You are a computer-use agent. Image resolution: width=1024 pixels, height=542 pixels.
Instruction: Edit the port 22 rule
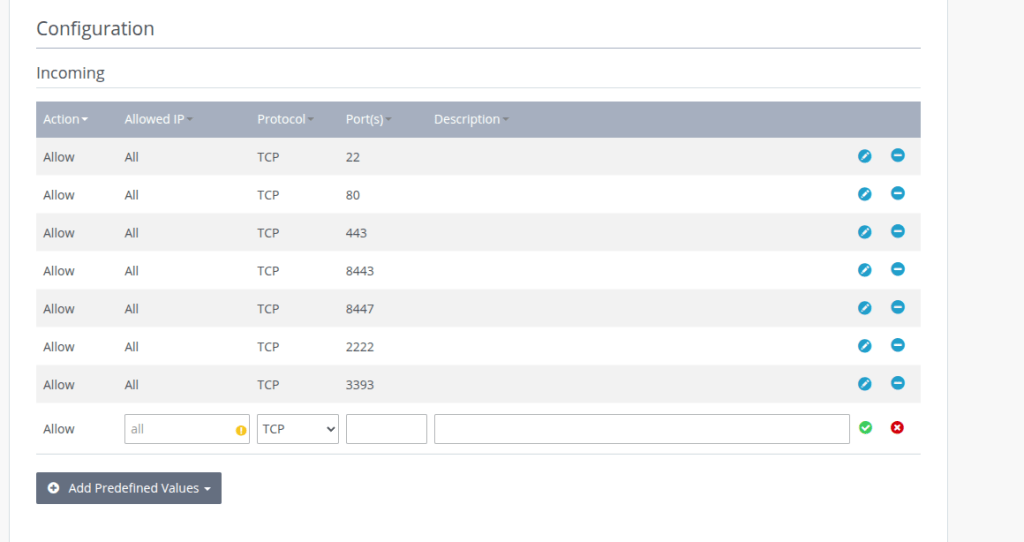pos(865,156)
